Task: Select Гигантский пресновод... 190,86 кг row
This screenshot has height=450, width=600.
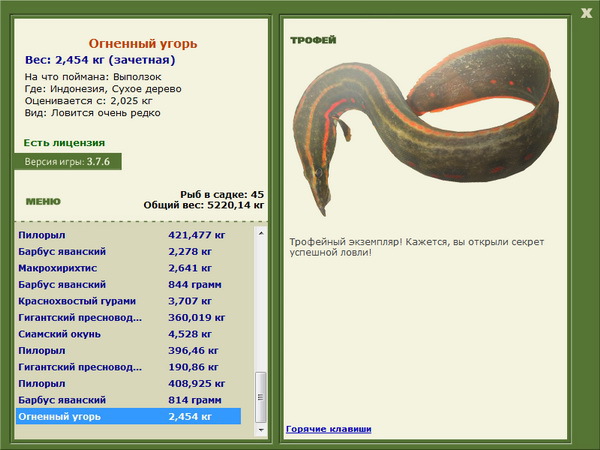Action: click(129, 367)
